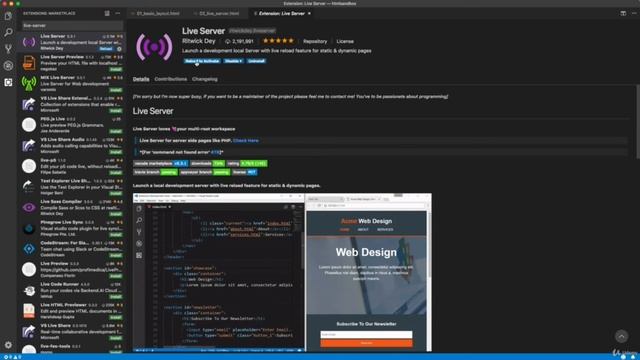Select Live Preview extension row

[x=71, y=269]
